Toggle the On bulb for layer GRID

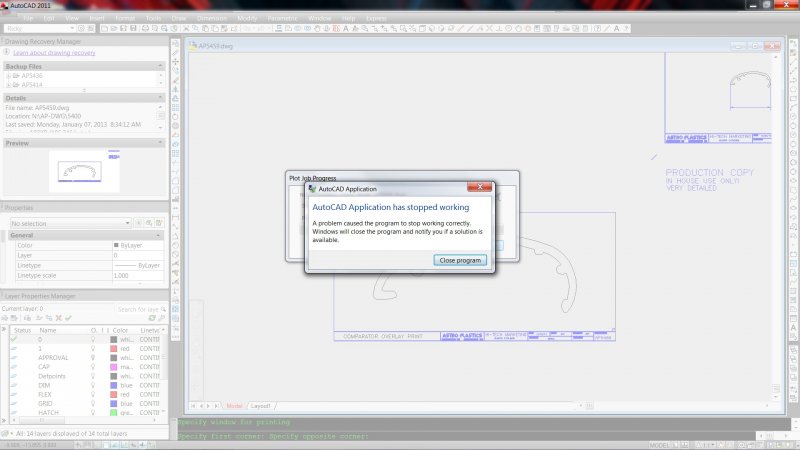93,404
